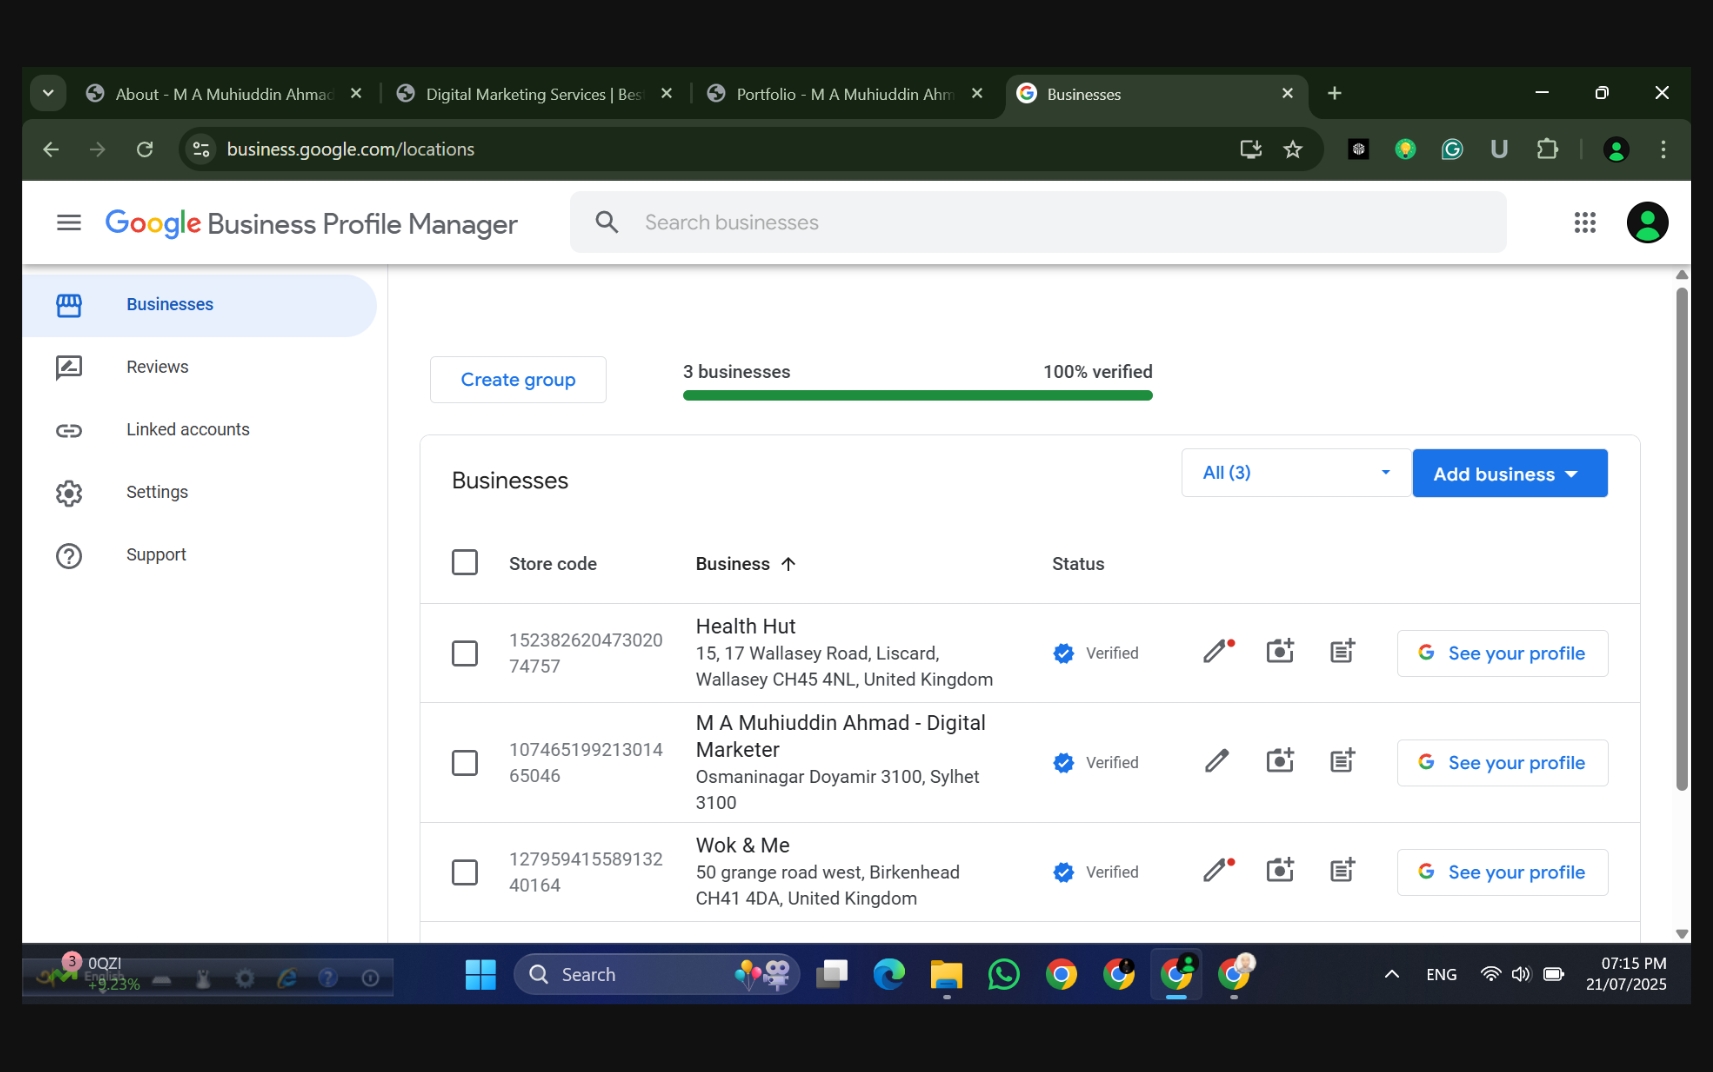Check the Health Hut row checkbox
This screenshot has height=1072, width=1713.
(x=465, y=653)
